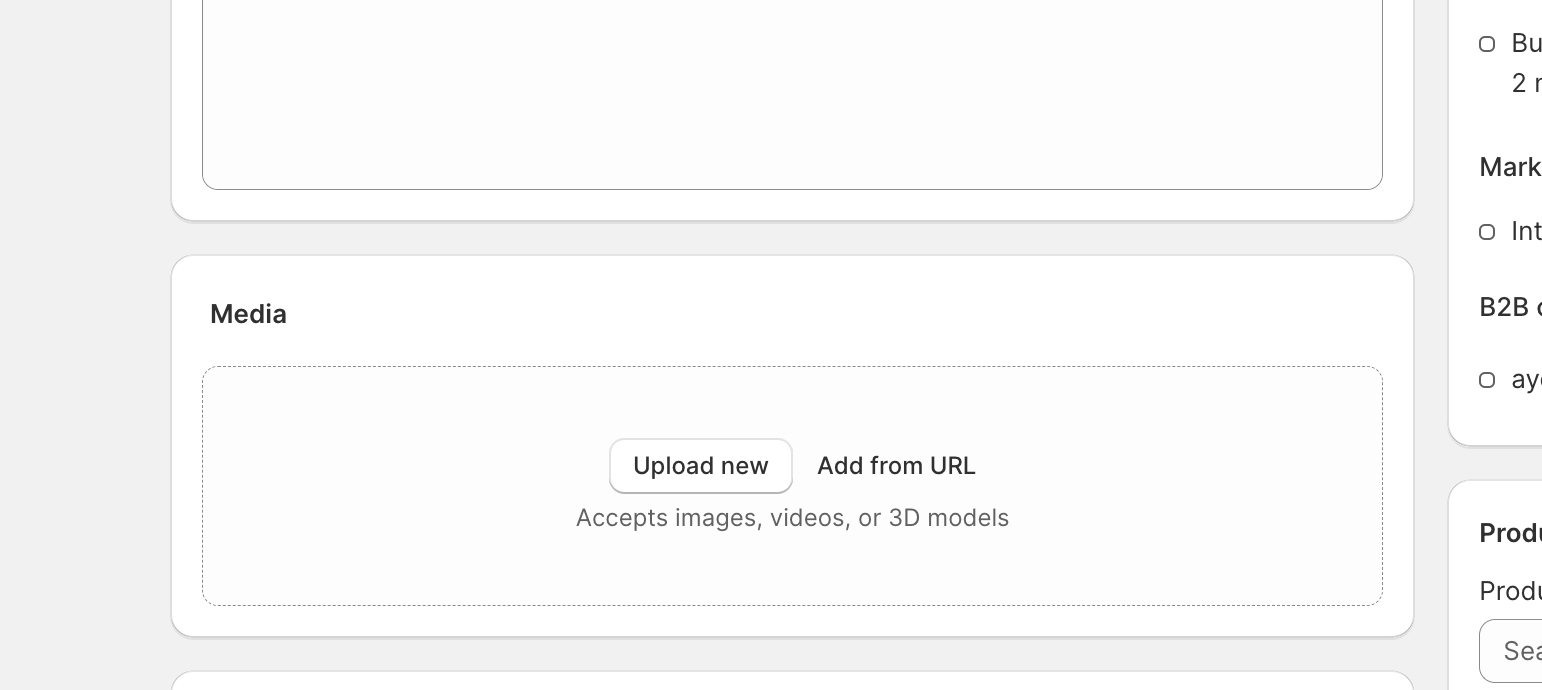Select the 'Bu' publishing entry text
The image size is (1542, 690).
click(1526, 44)
